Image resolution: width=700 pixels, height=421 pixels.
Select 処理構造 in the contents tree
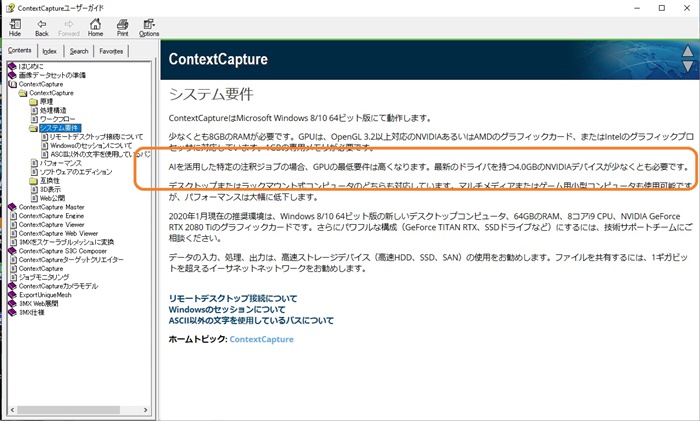point(53,110)
